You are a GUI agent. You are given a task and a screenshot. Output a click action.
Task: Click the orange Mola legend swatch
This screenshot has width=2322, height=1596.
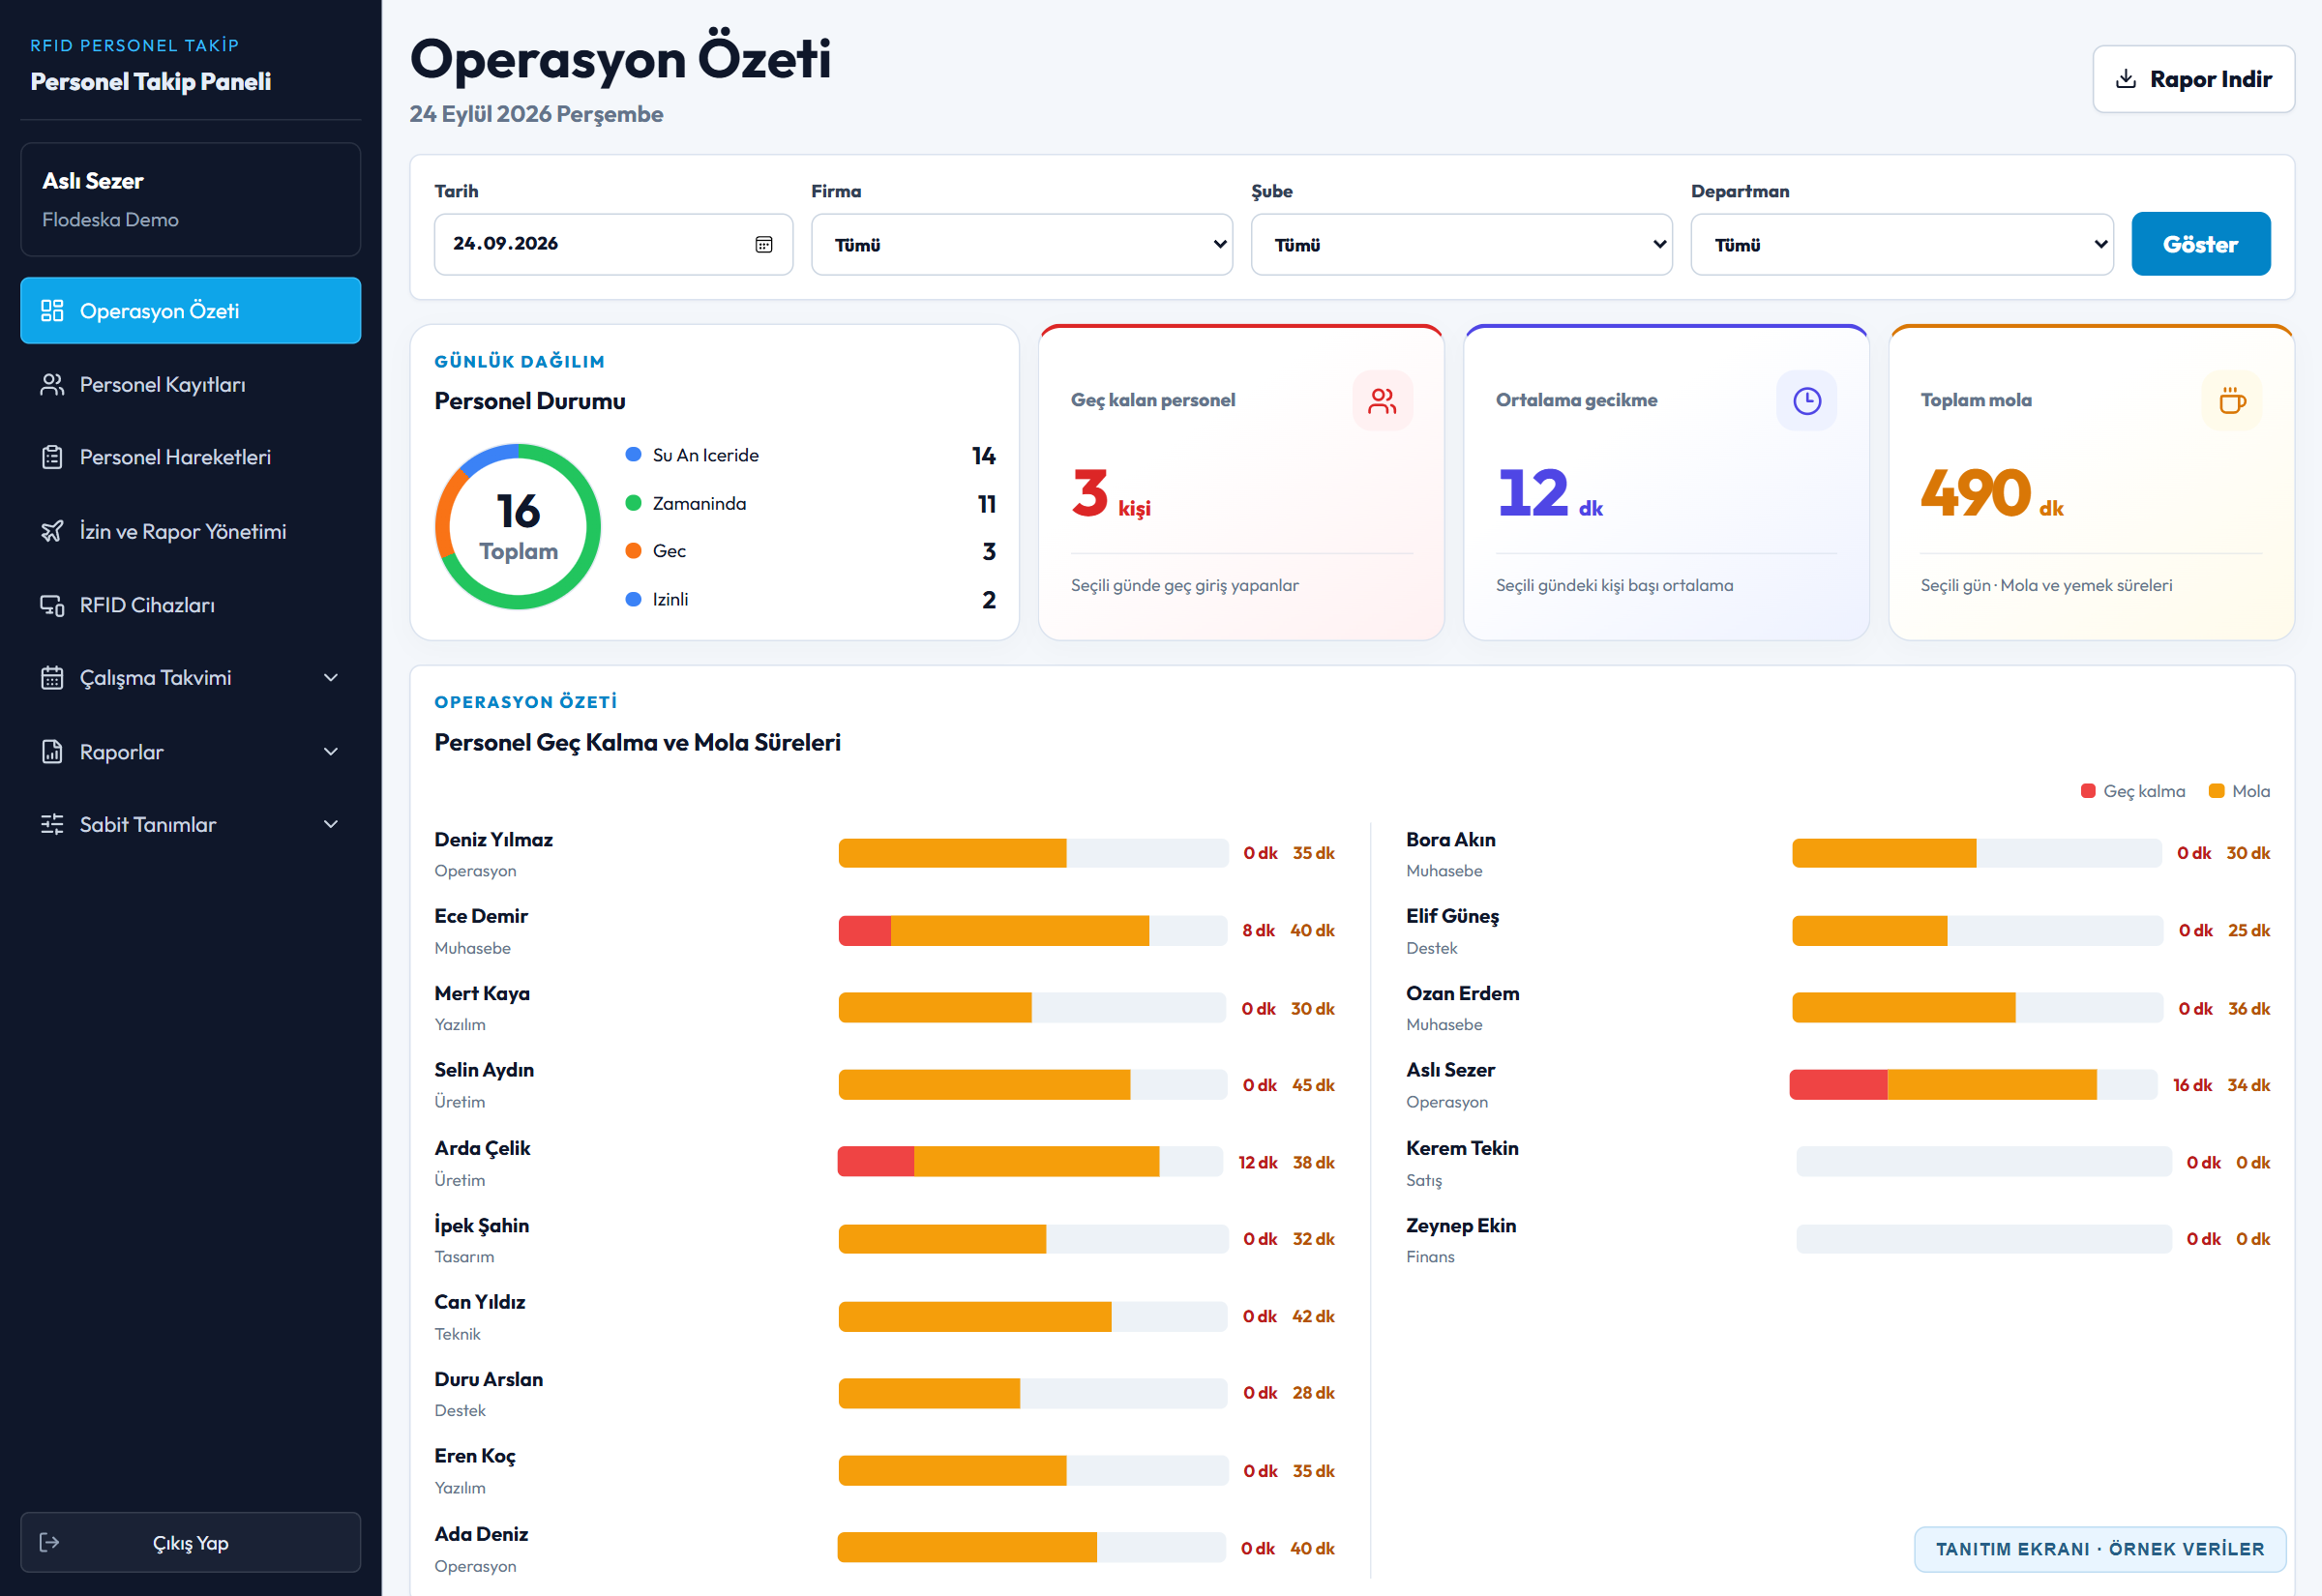2216,791
